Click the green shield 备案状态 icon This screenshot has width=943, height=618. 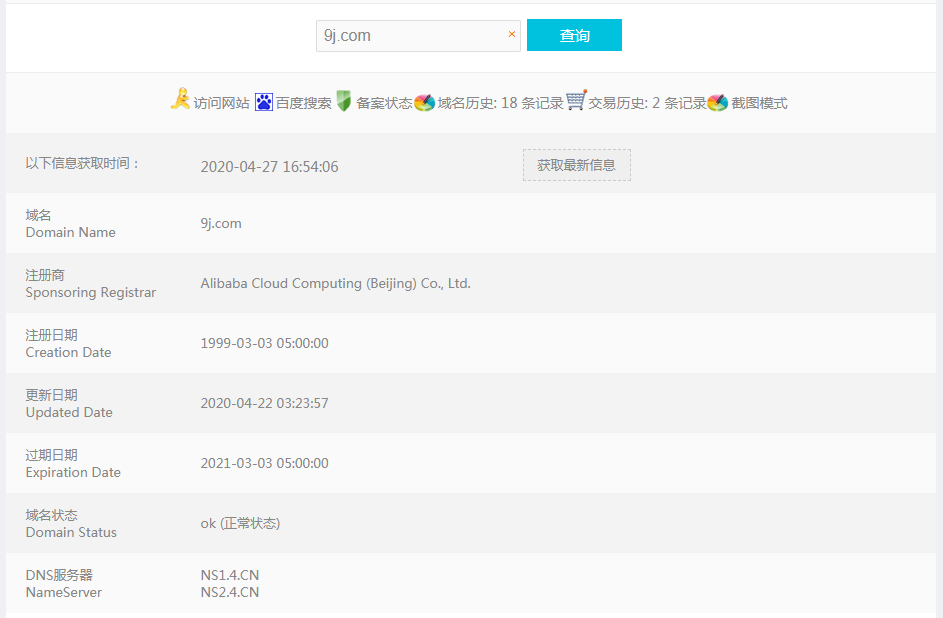point(344,101)
